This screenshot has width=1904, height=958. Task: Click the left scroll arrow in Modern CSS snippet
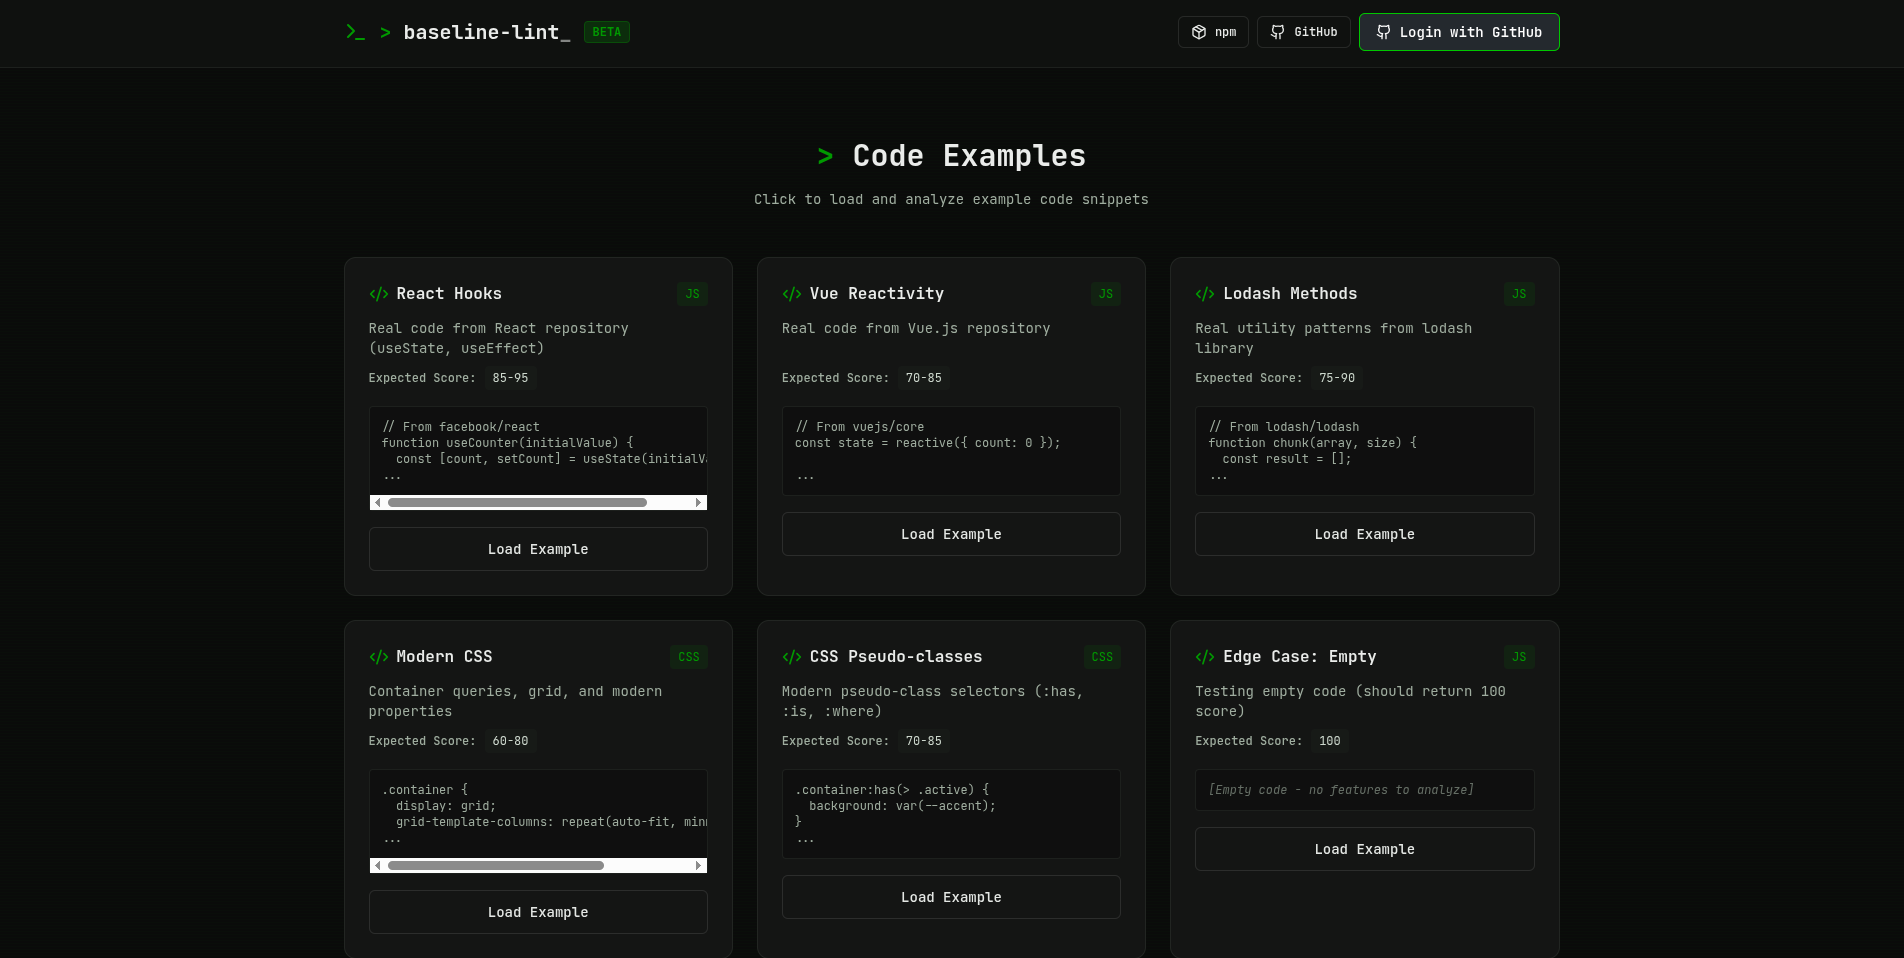pyautogui.click(x=378, y=866)
